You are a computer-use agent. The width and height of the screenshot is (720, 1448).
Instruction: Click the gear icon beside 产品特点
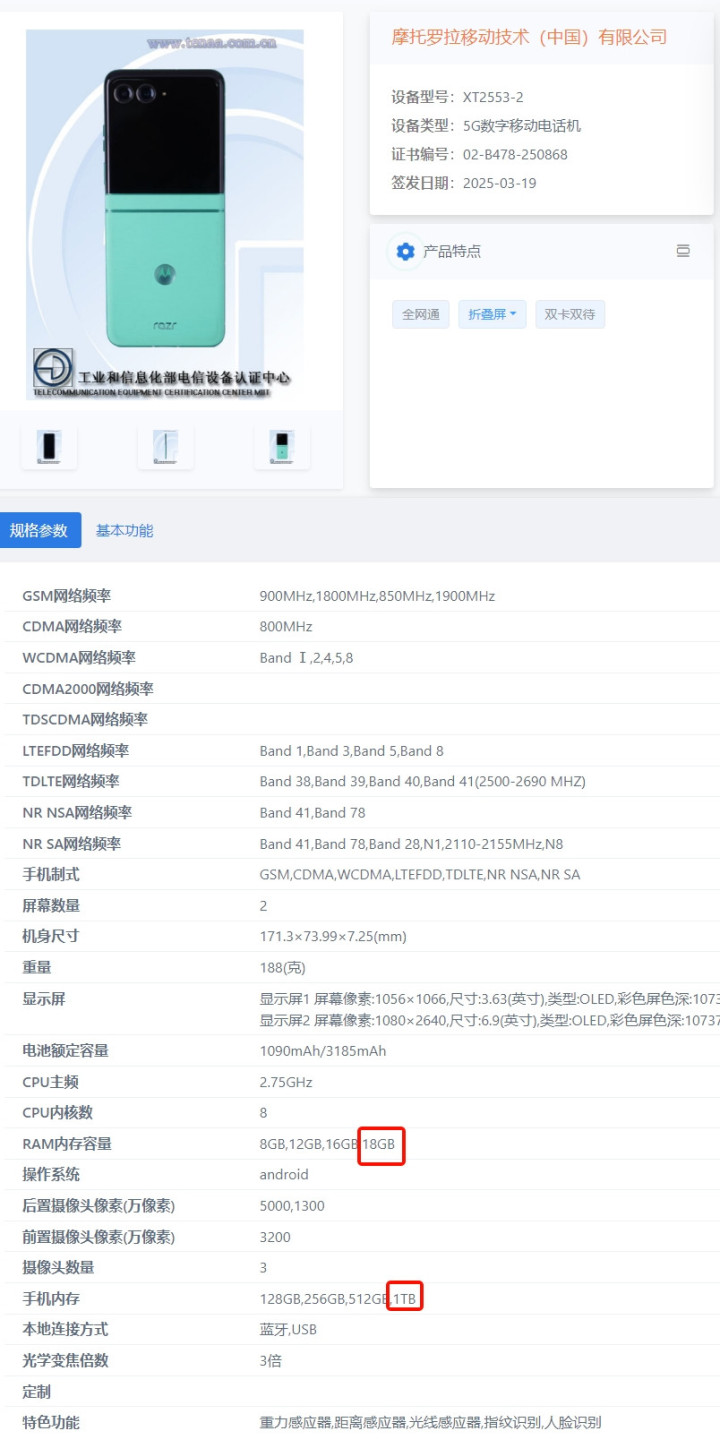coord(405,251)
